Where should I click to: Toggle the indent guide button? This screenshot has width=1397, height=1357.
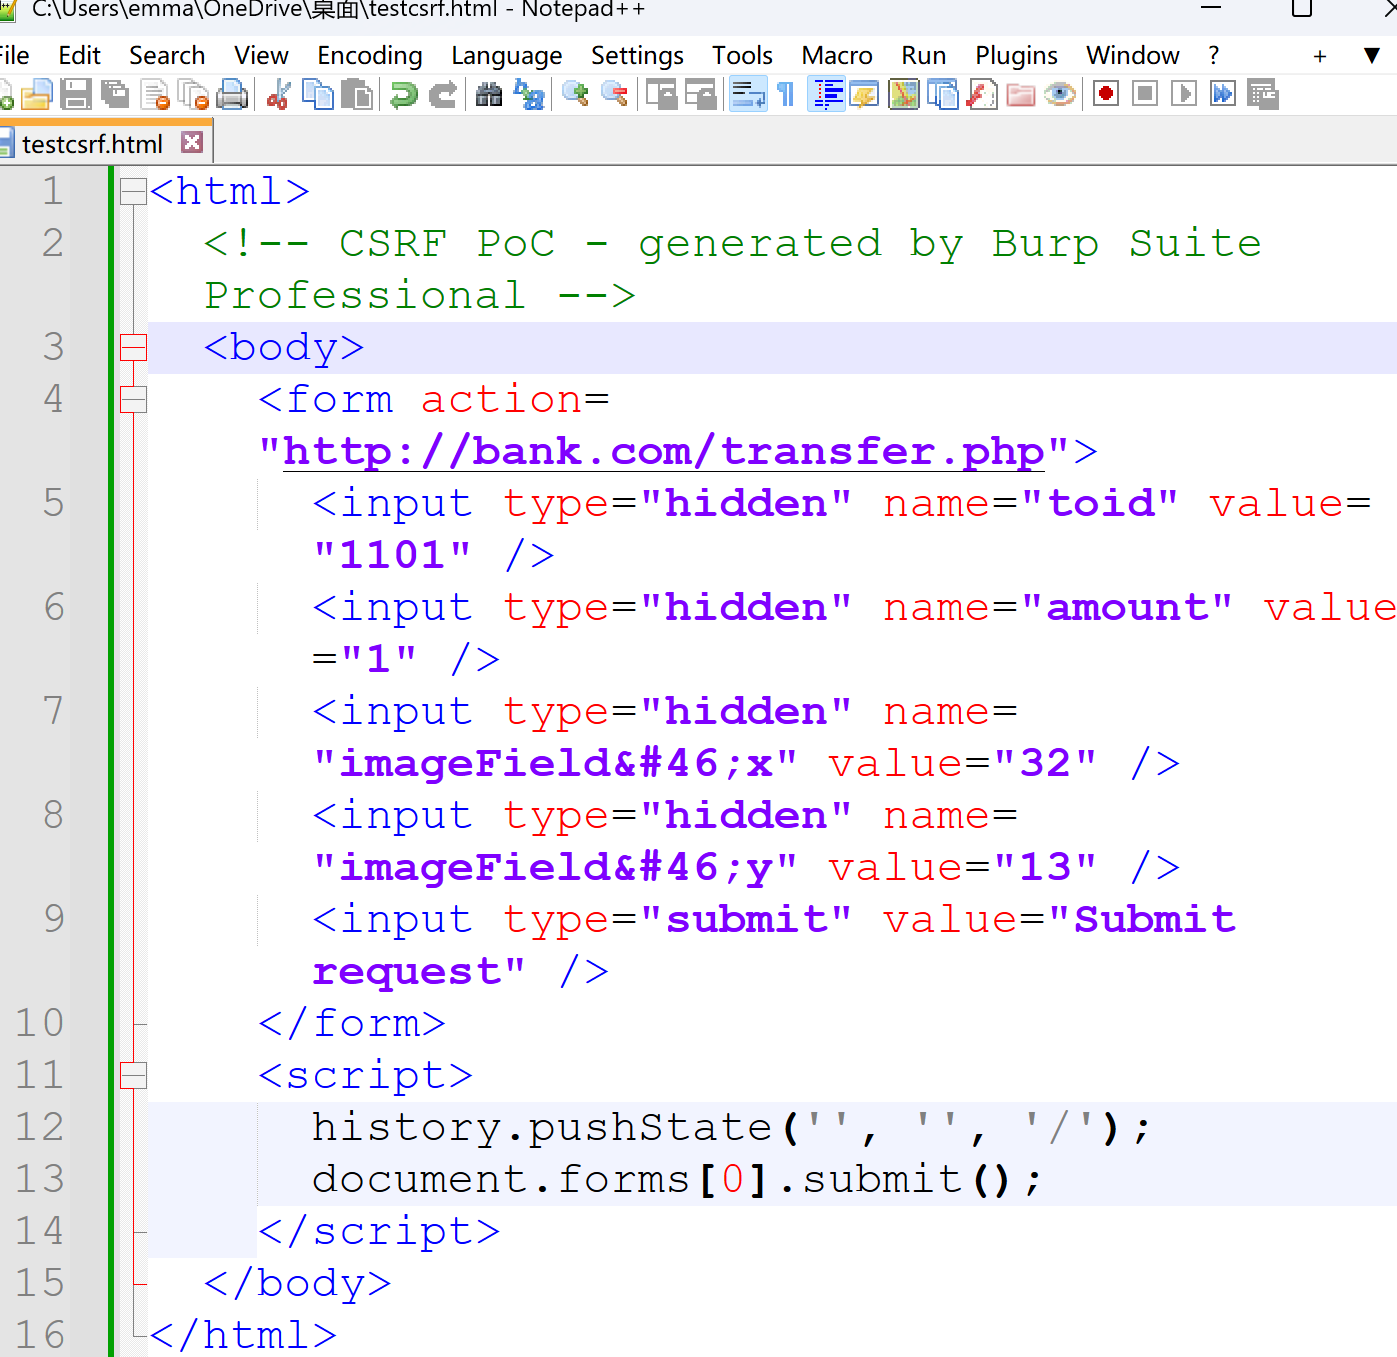[827, 95]
